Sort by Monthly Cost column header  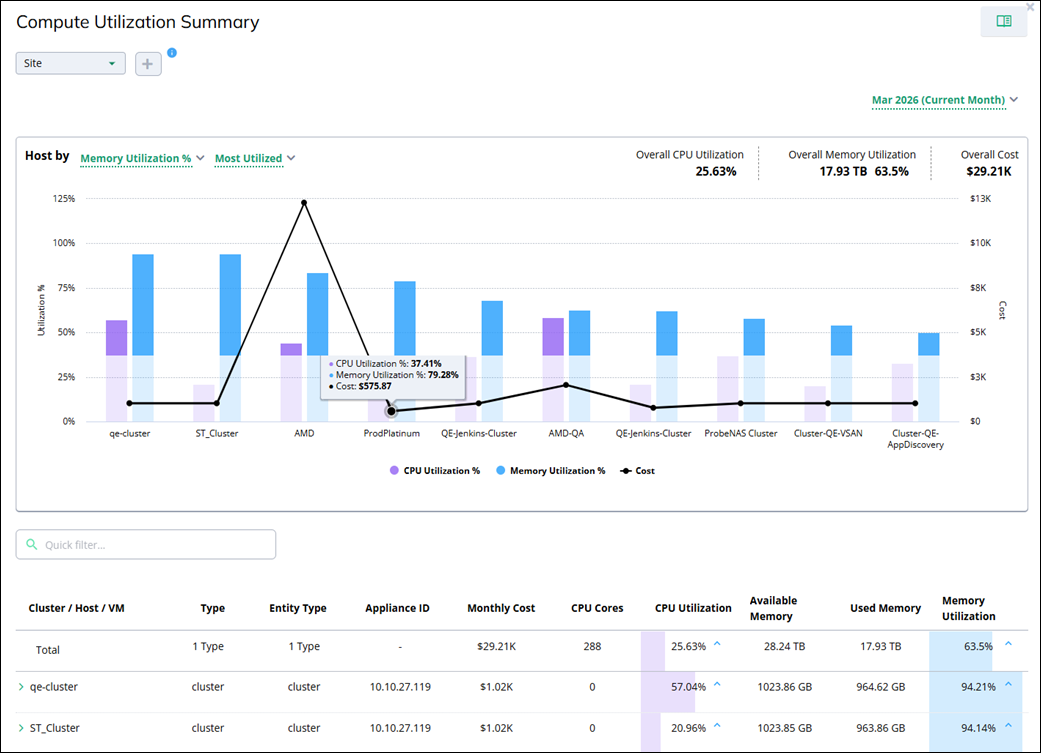click(500, 608)
